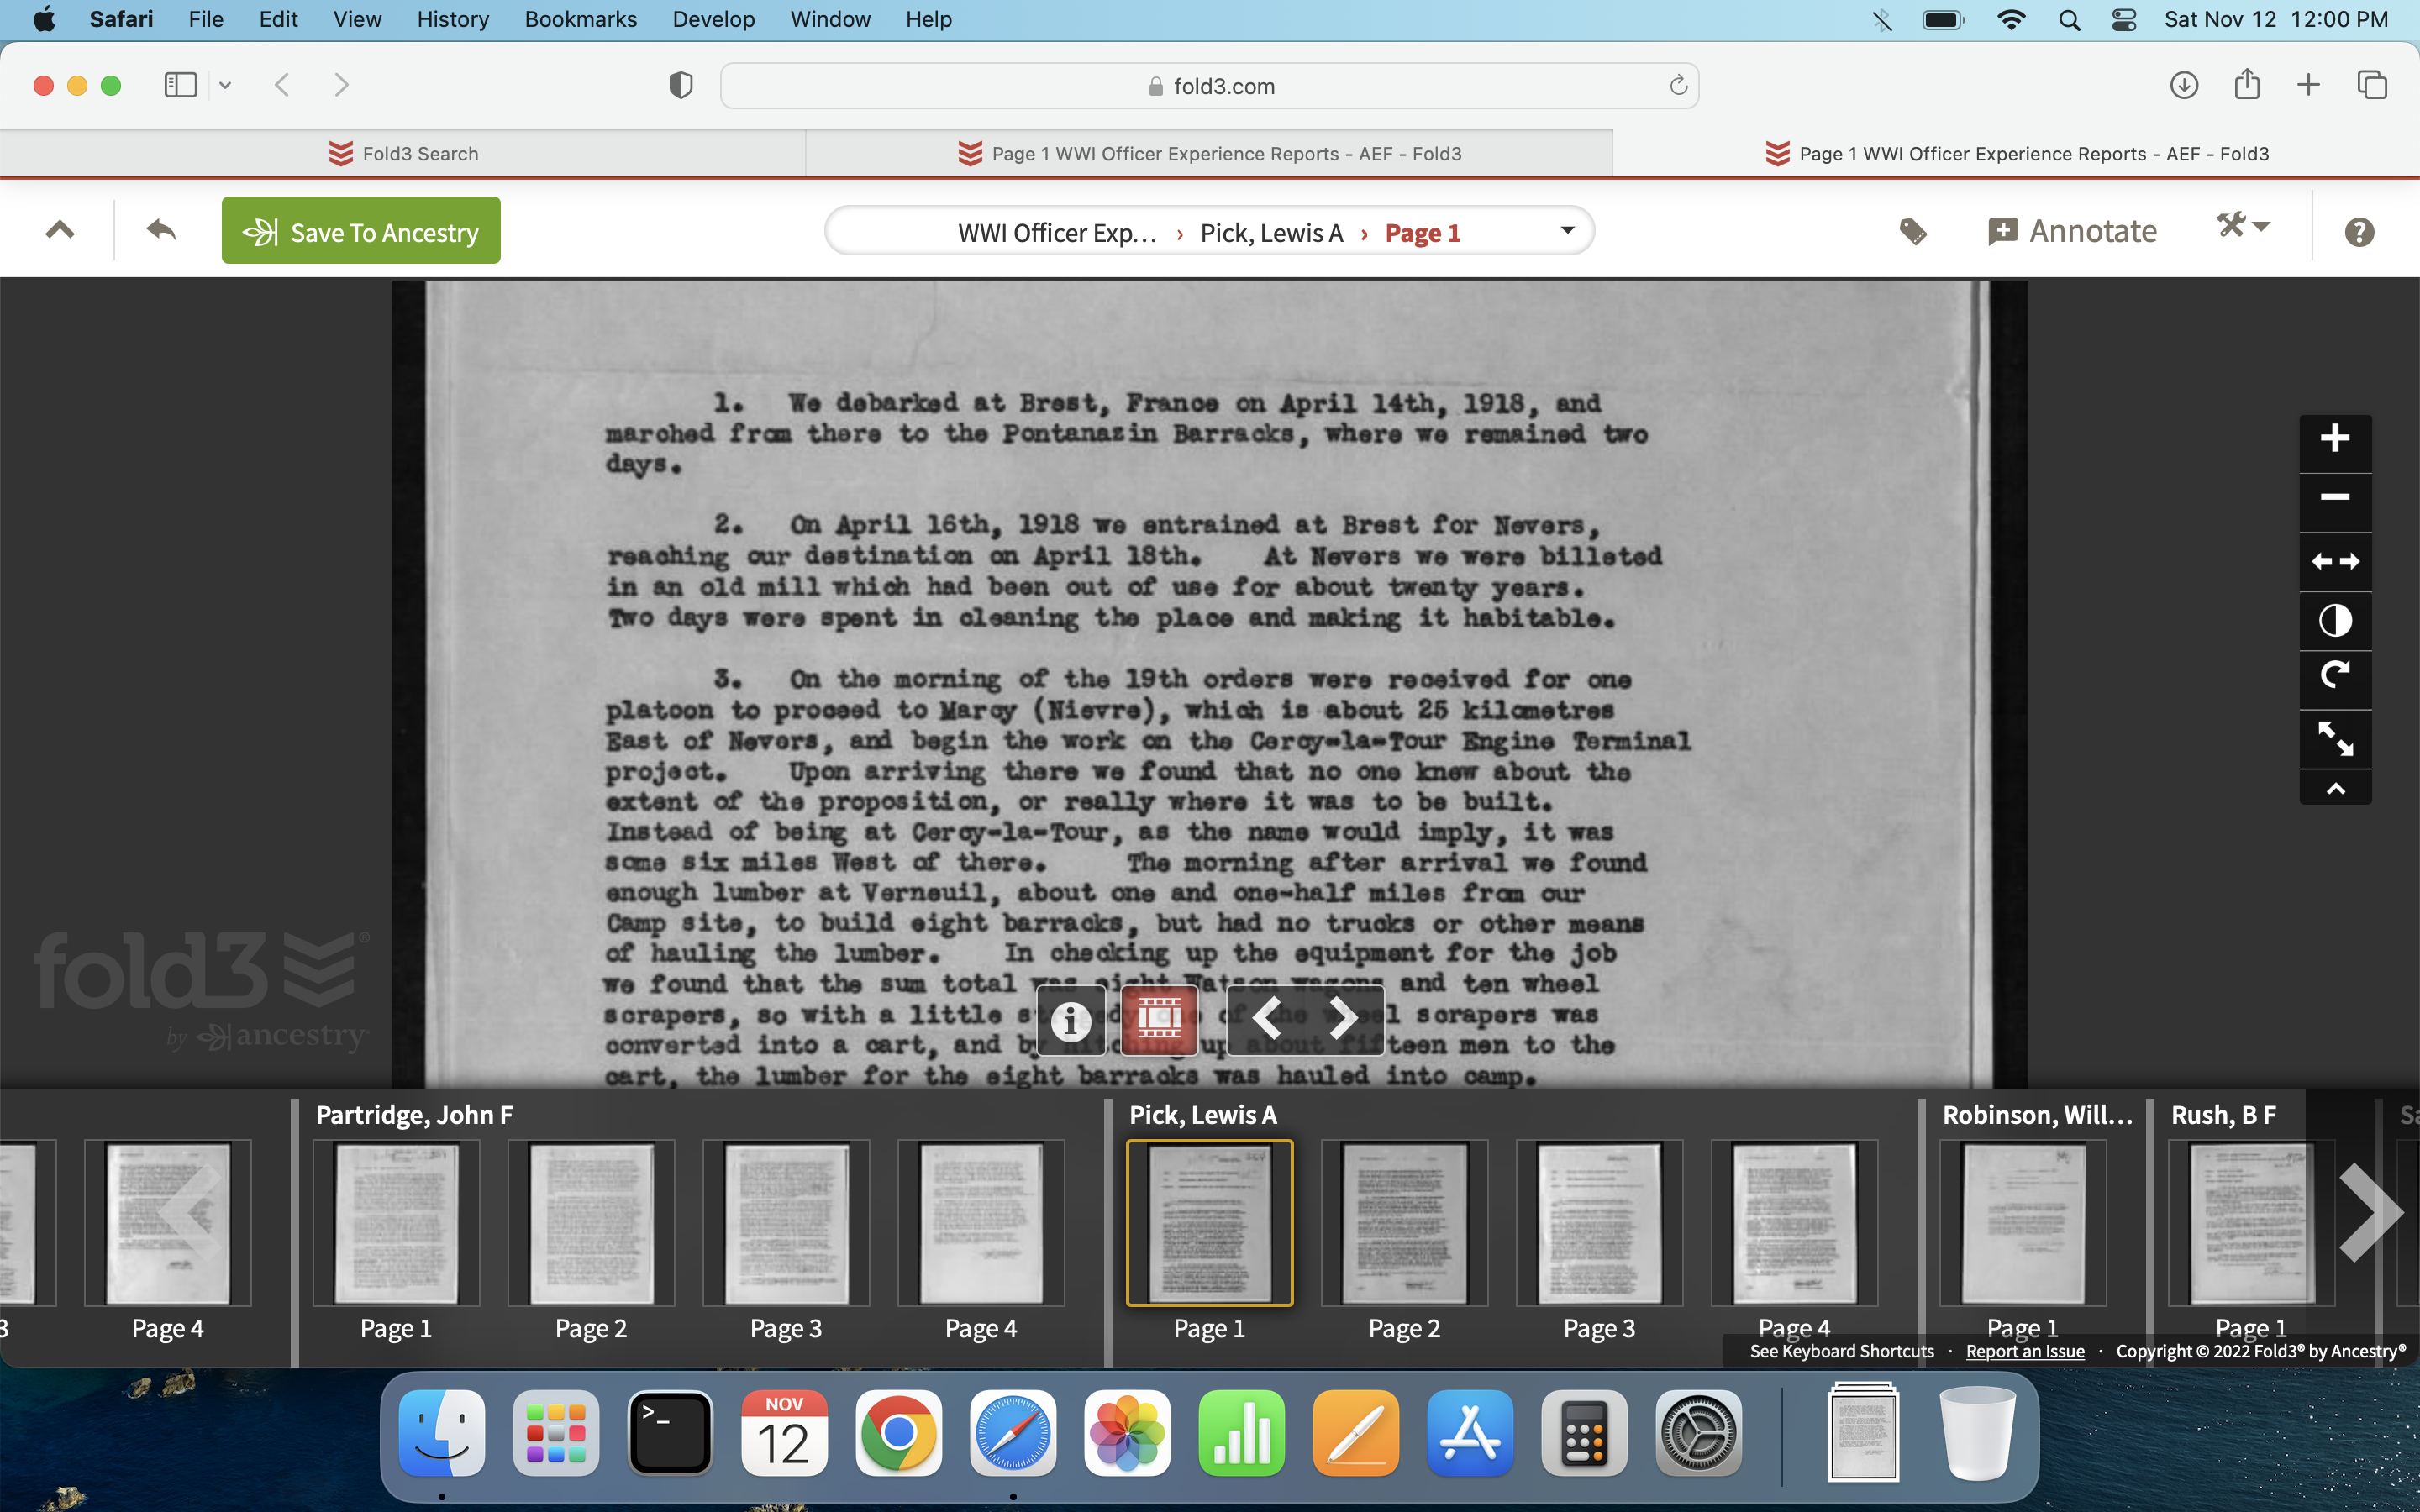Image resolution: width=2420 pixels, height=1512 pixels.
Task: Click the Report an Issue link
Action: pyautogui.click(x=2024, y=1351)
